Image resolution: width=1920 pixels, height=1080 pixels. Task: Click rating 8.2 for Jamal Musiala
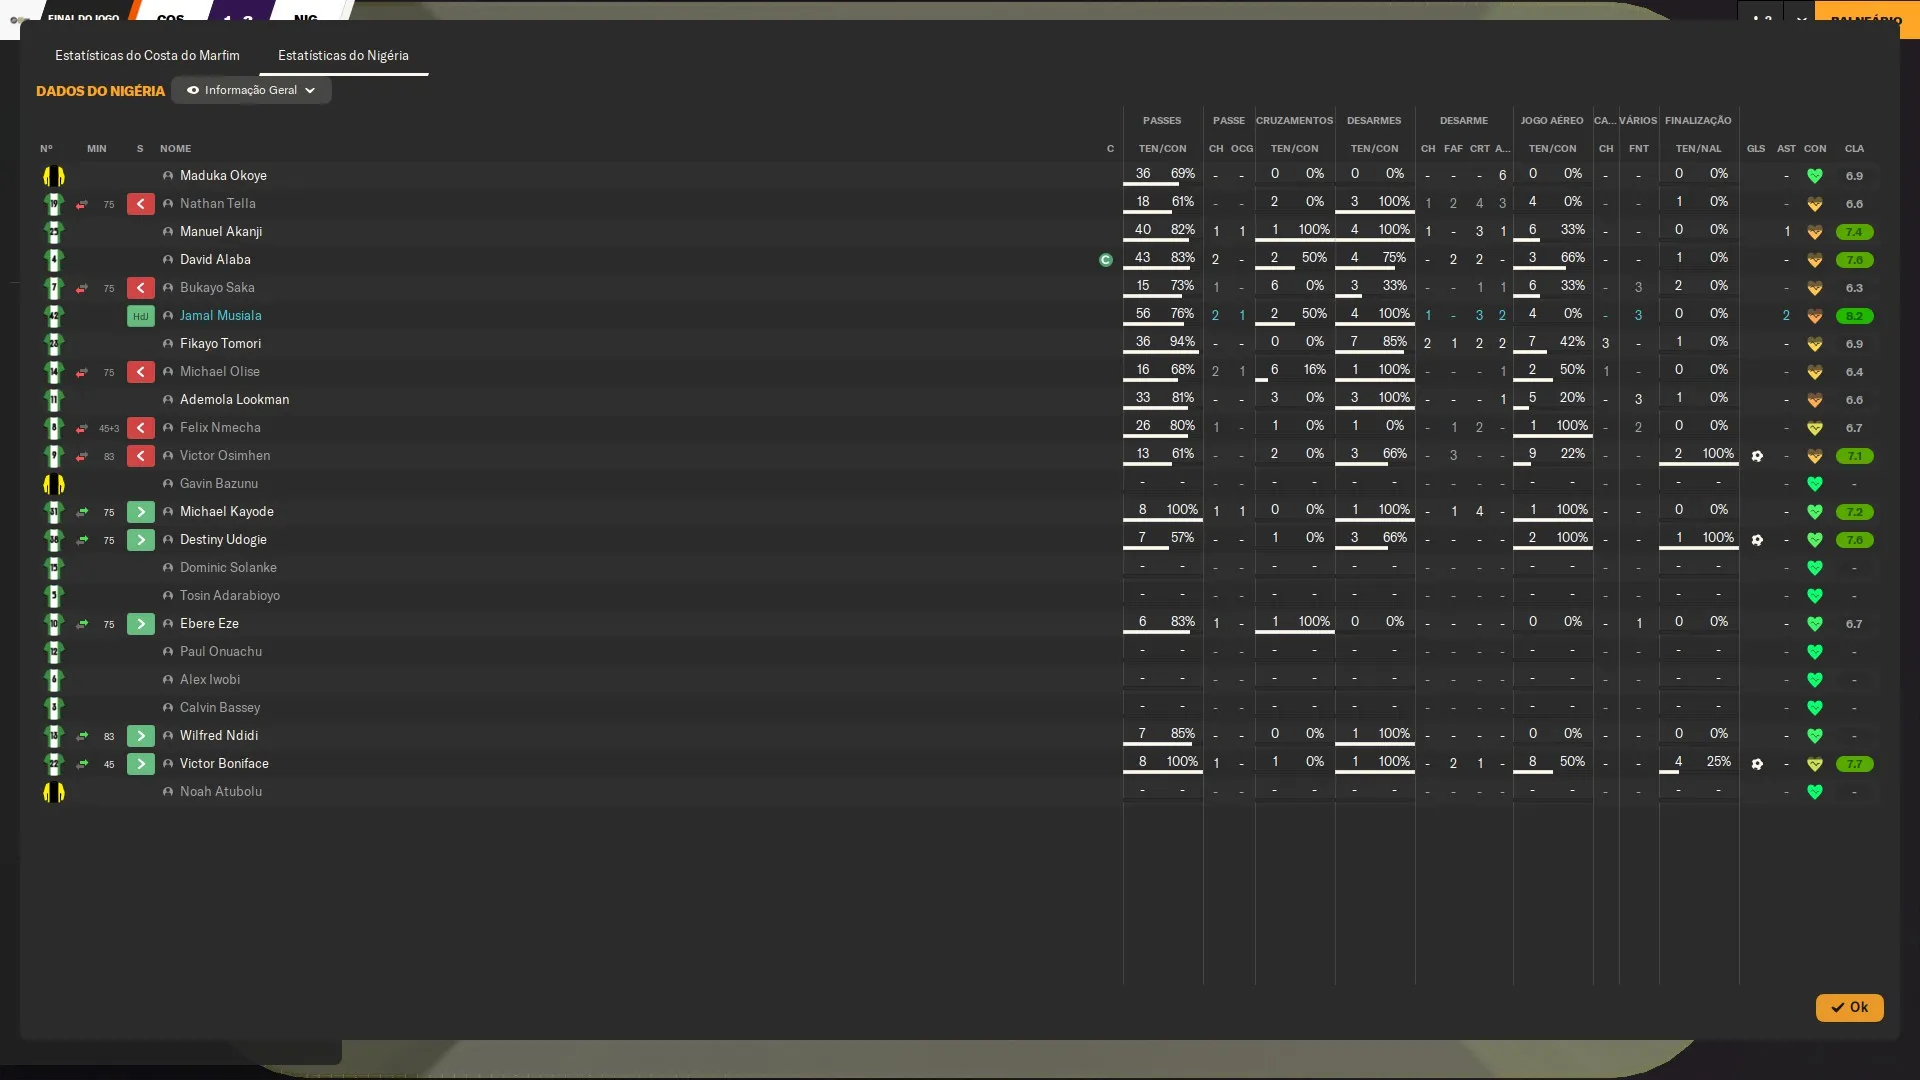tap(1854, 316)
